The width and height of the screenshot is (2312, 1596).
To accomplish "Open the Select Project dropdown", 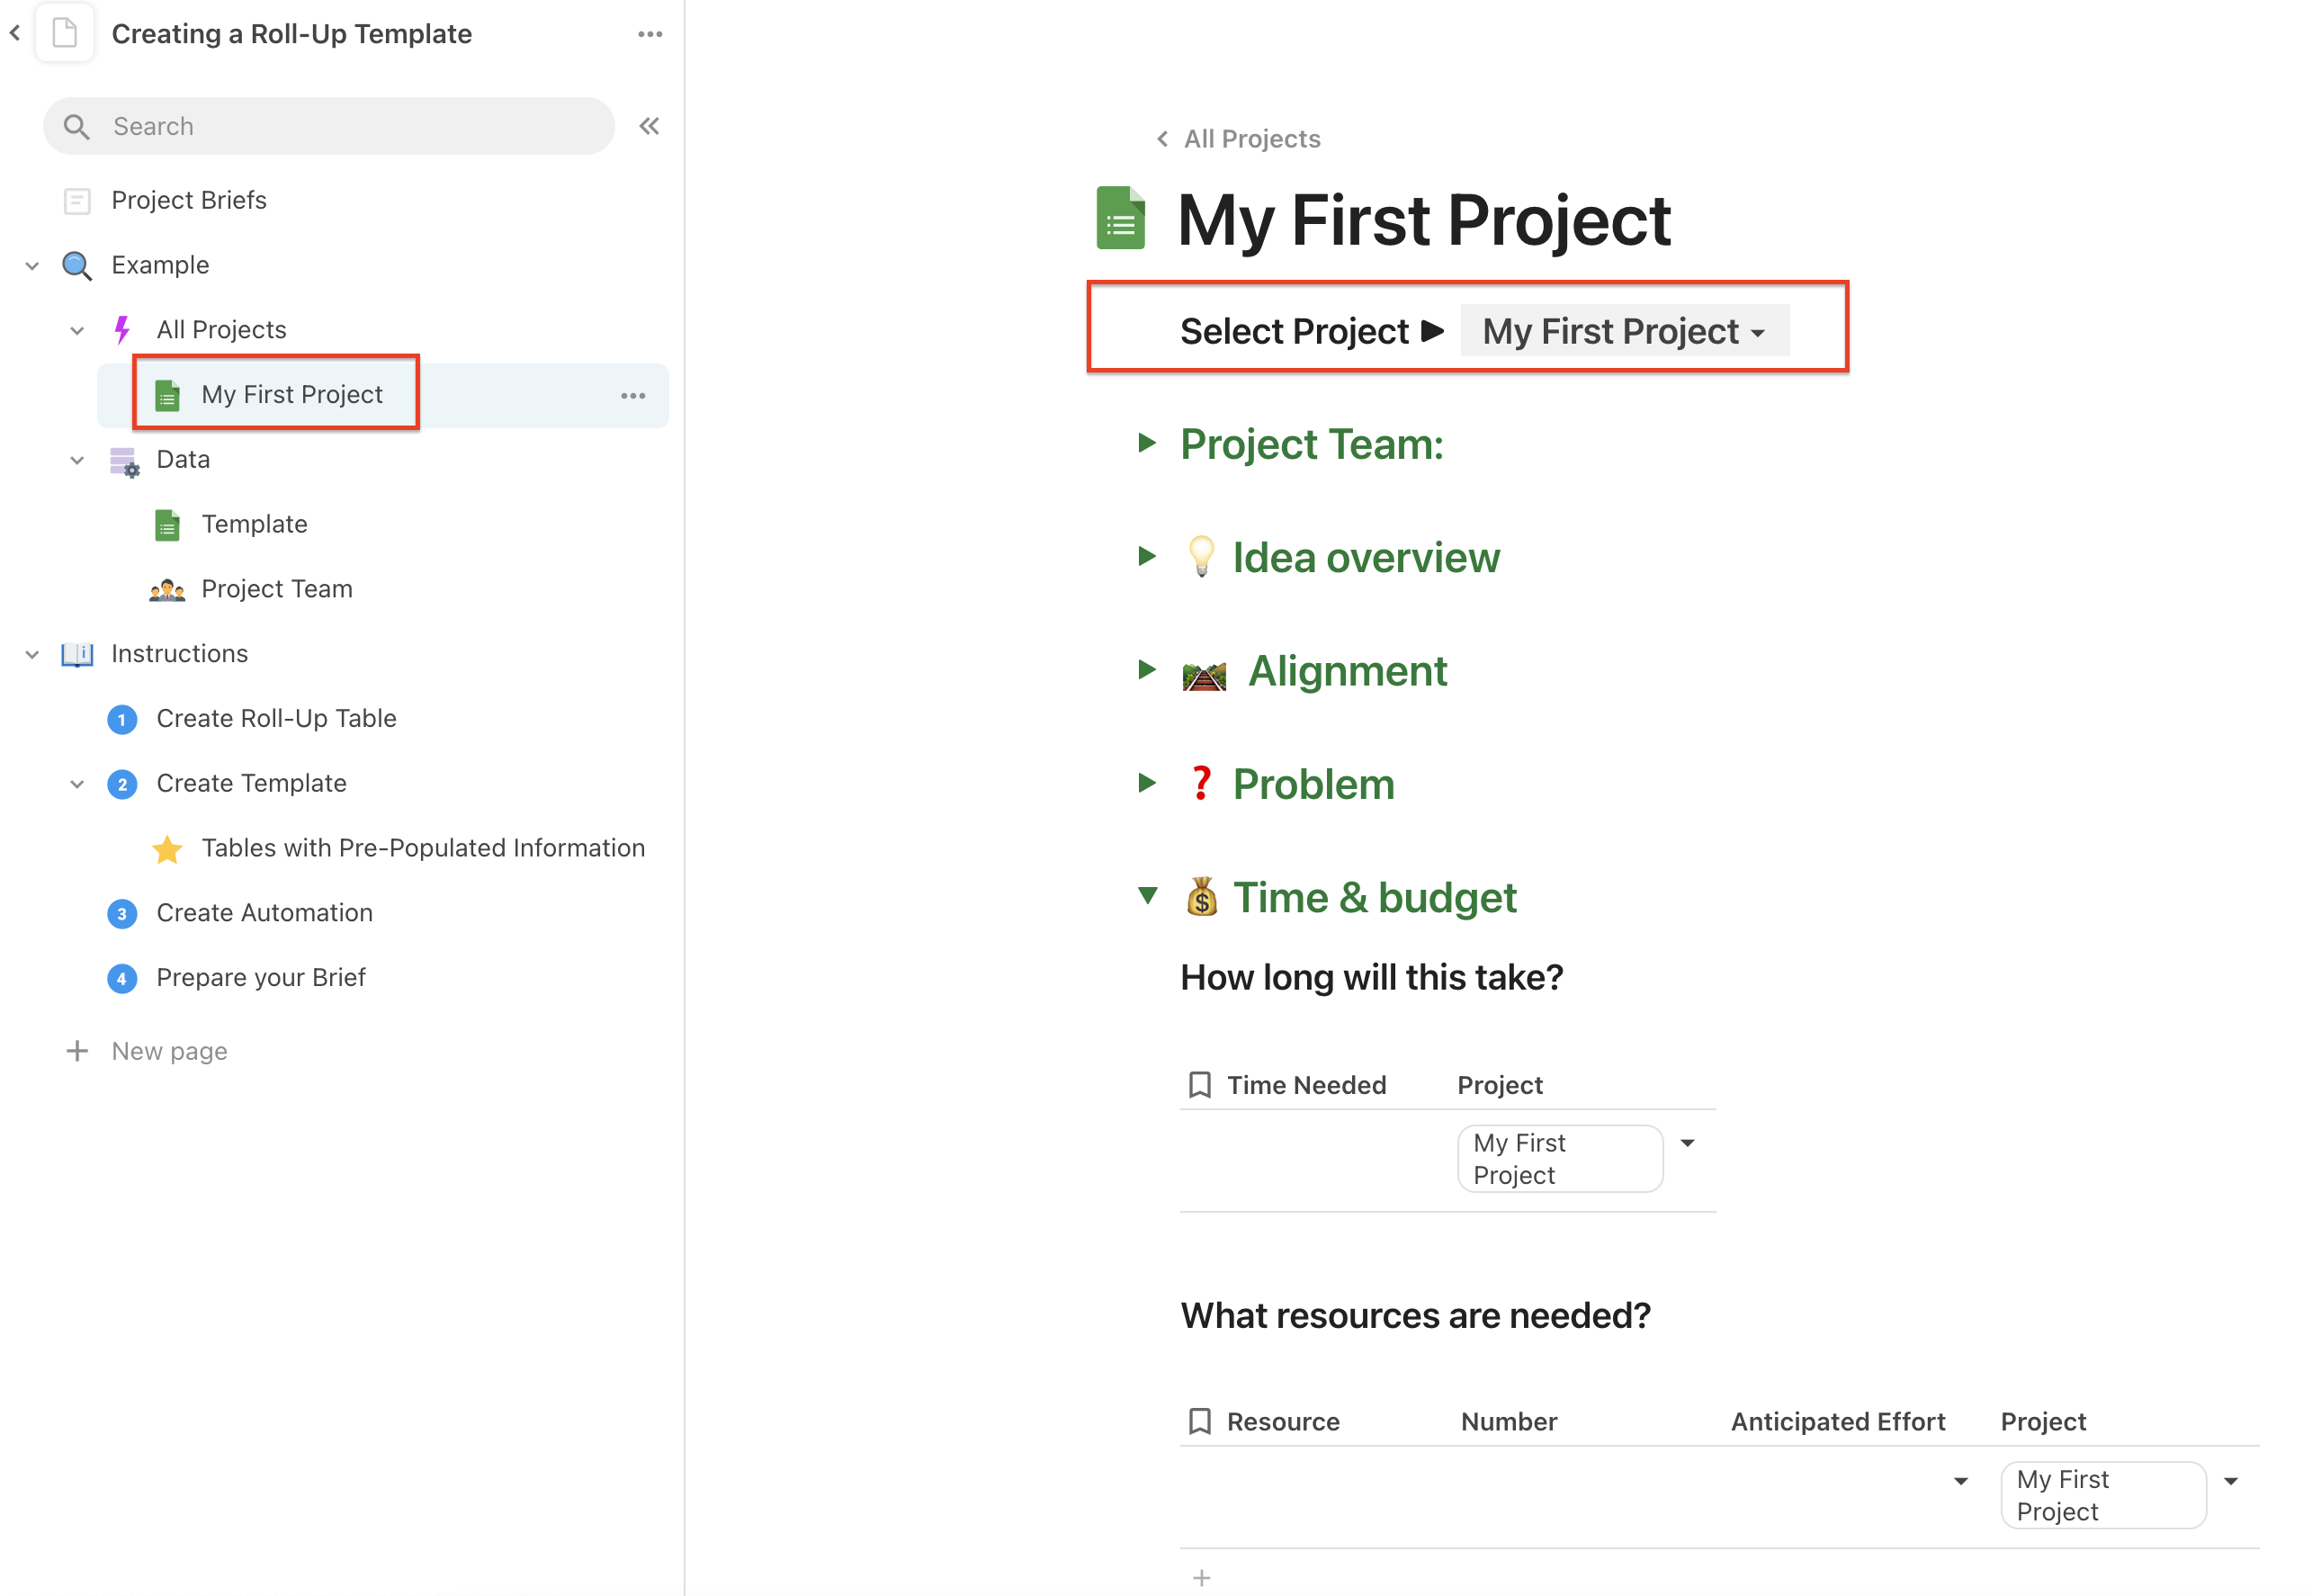I will 1624,331.
